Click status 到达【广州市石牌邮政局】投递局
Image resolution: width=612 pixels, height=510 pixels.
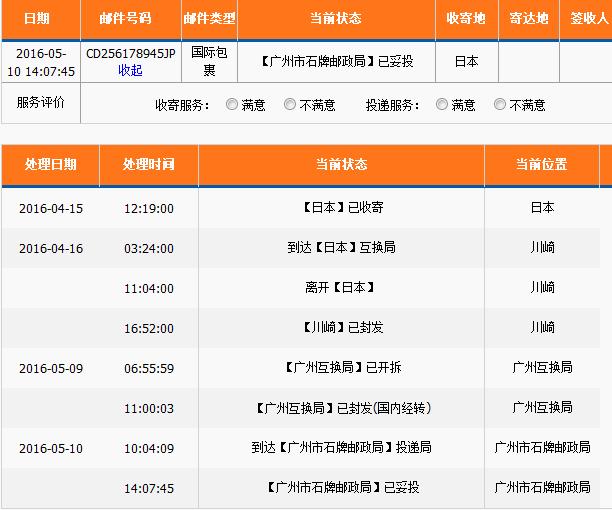coord(342,447)
